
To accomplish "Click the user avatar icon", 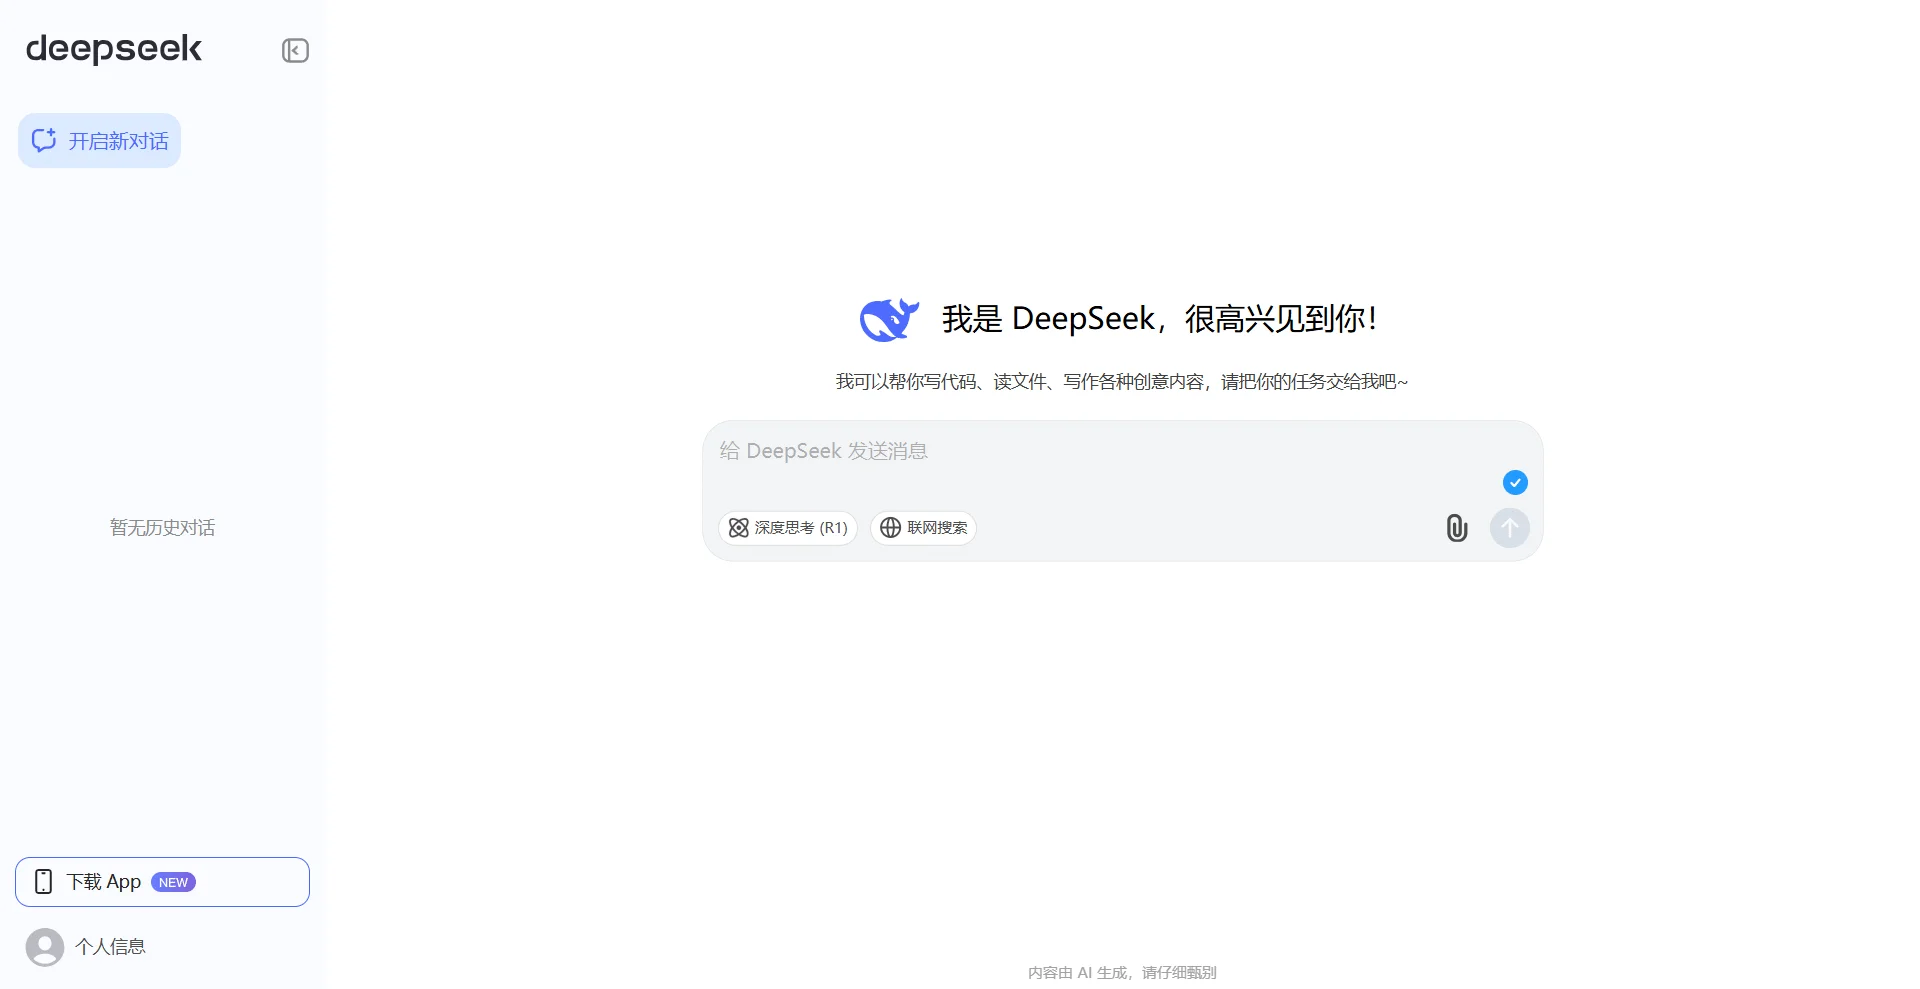I will [x=44, y=945].
